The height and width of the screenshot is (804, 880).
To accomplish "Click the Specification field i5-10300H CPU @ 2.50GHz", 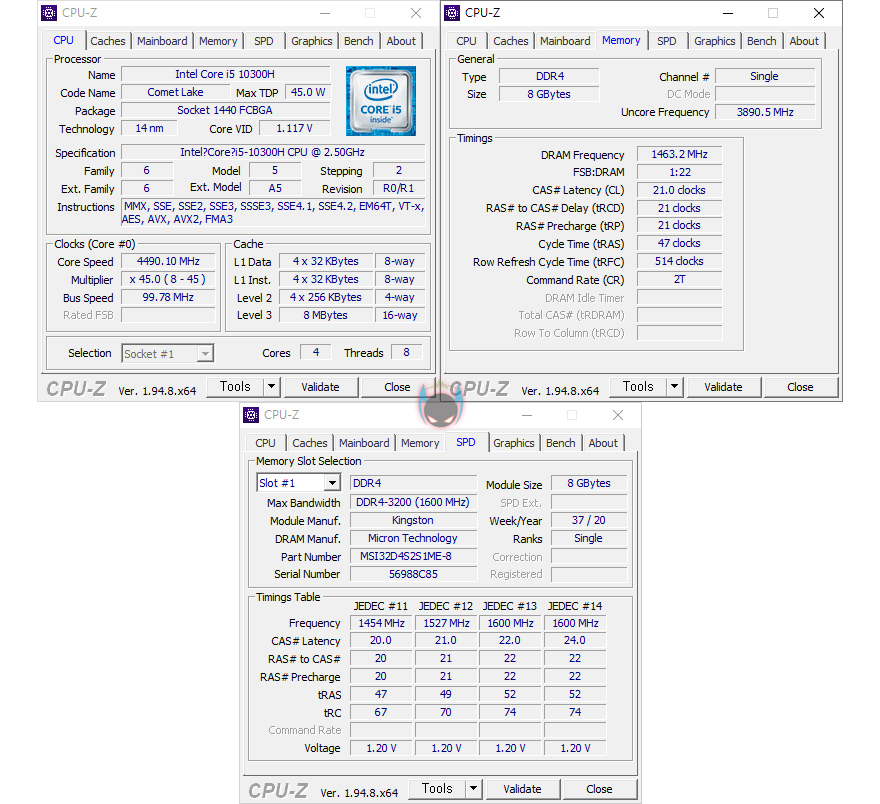I will pos(273,152).
